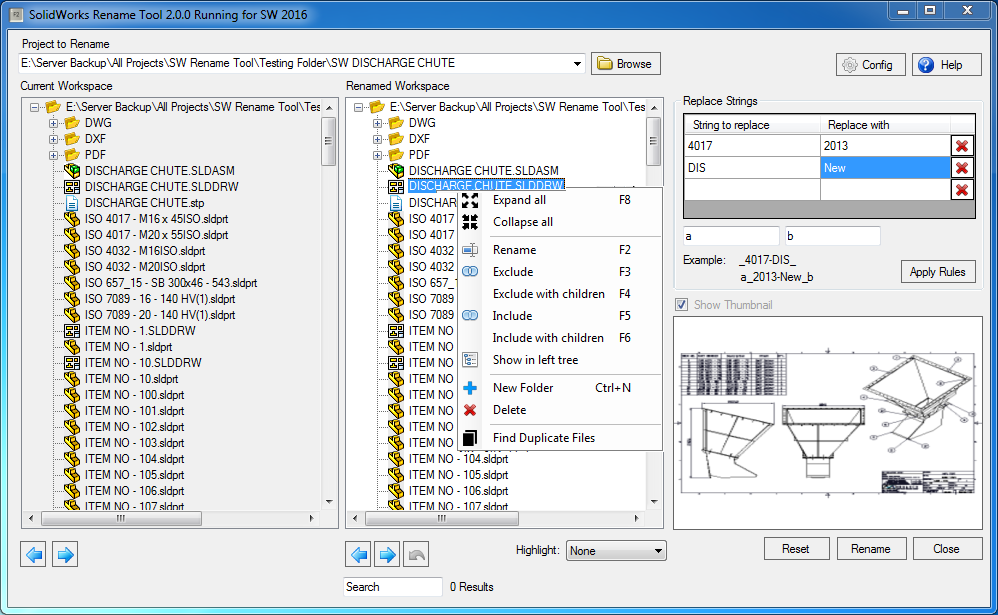The image size is (998, 615).
Task: Click the Current Workspace horizontal scrollbar thumb
Action: [x=121, y=519]
